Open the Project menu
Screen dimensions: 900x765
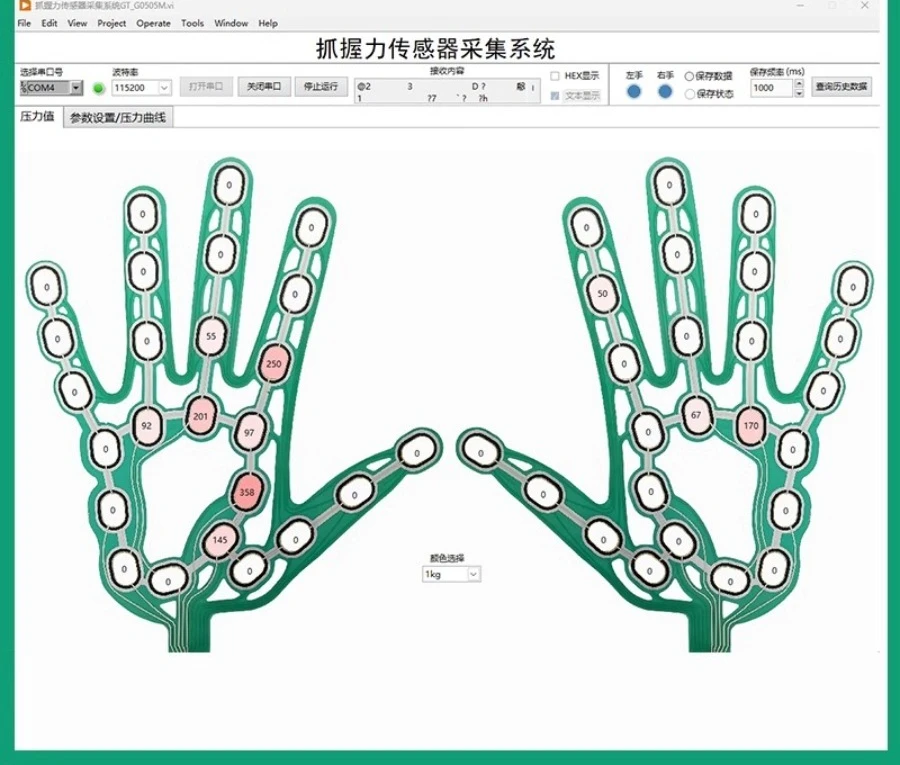click(x=111, y=24)
